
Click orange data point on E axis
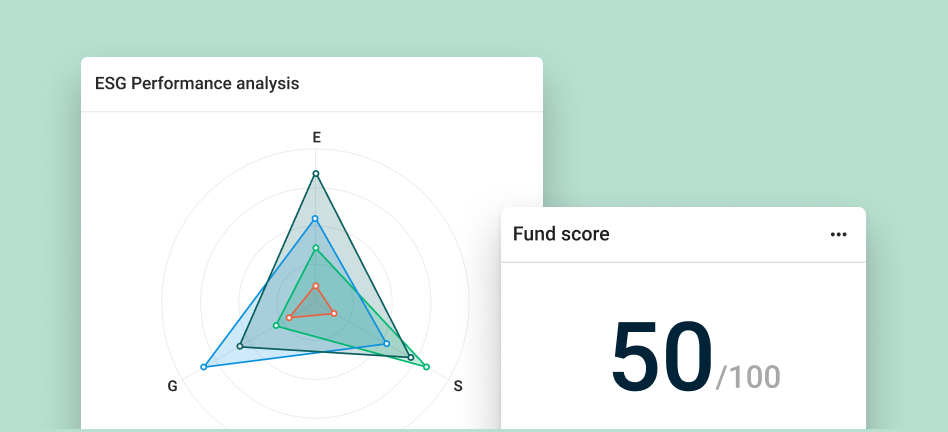(316, 286)
